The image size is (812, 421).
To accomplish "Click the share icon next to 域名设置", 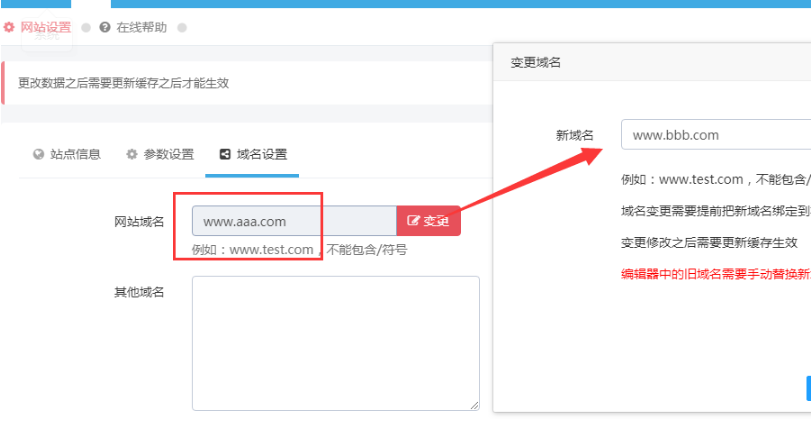I will pyautogui.click(x=225, y=154).
